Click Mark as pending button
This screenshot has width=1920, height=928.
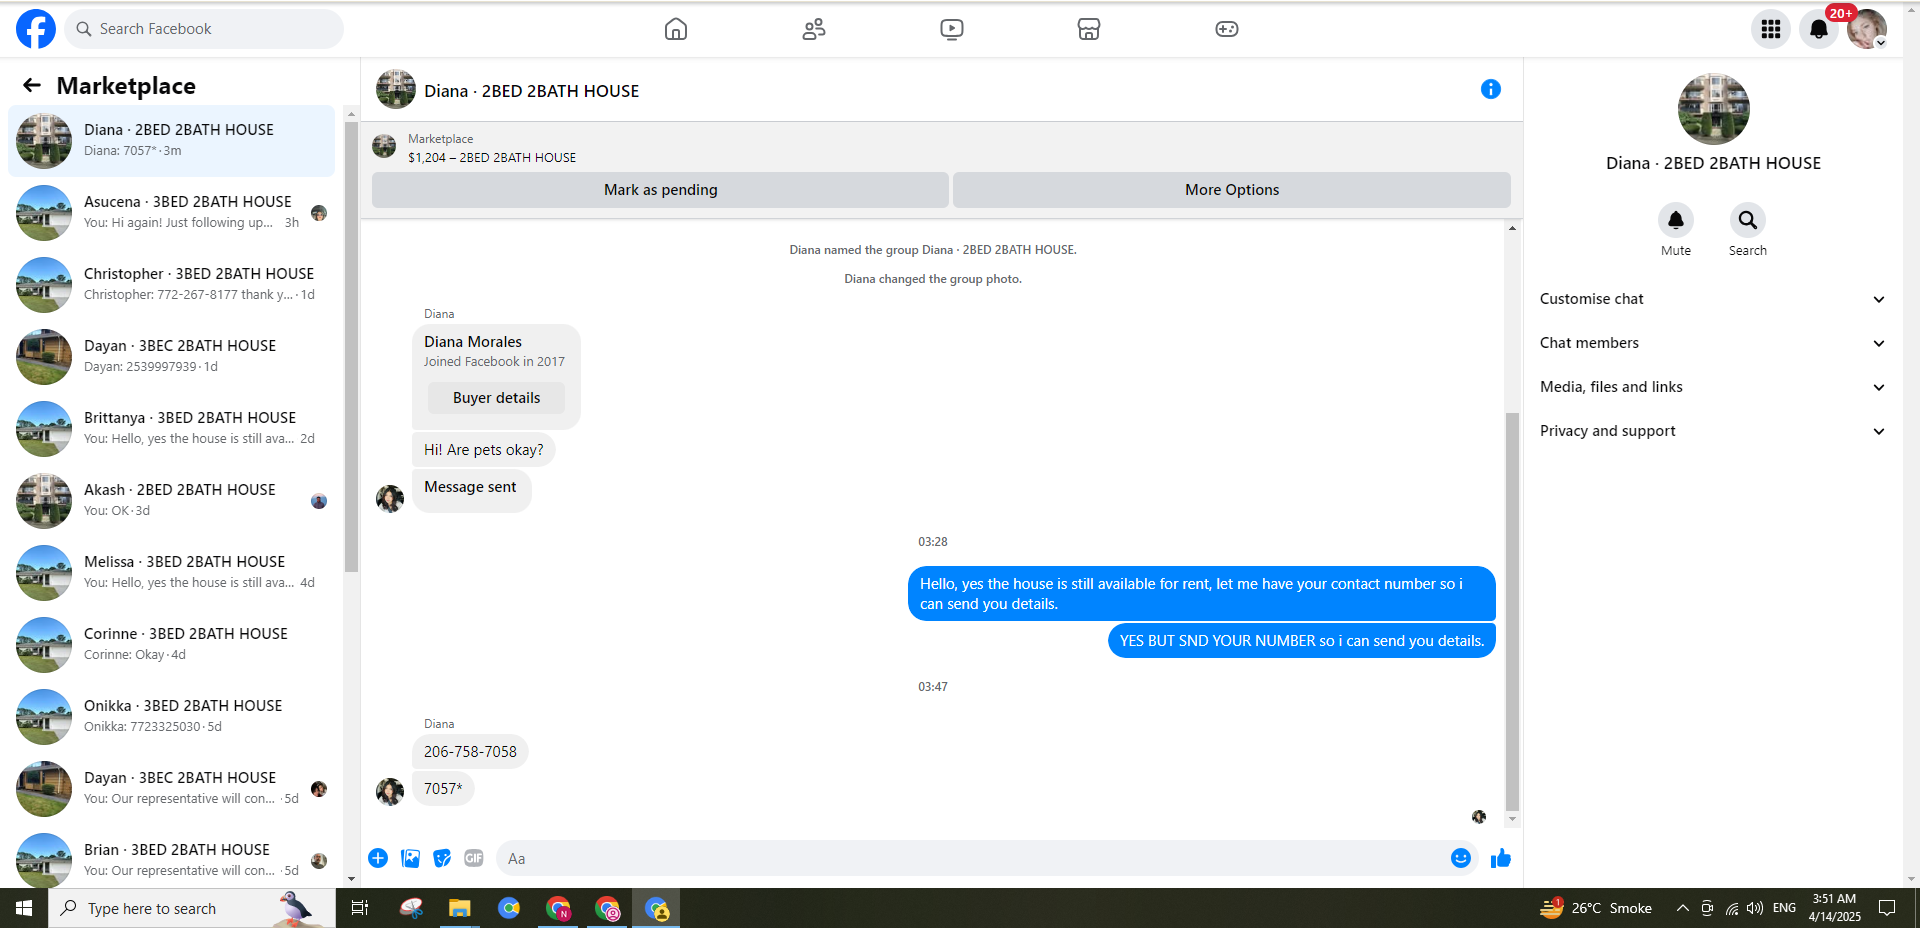(660, 190)
